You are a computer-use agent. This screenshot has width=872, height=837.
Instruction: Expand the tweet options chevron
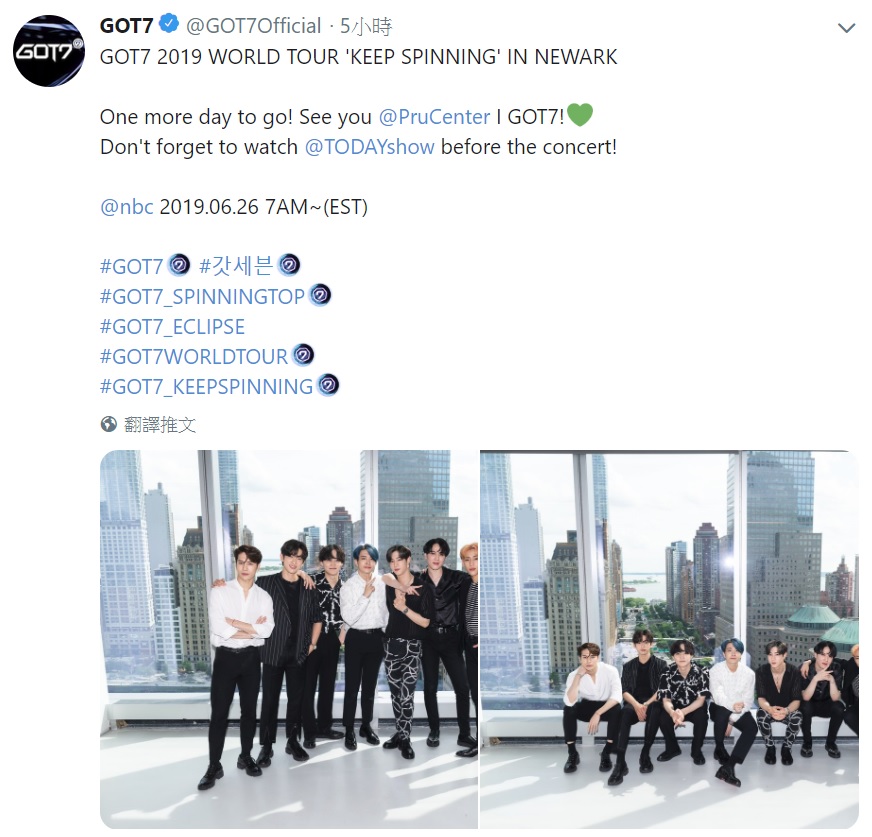[846, 28]
